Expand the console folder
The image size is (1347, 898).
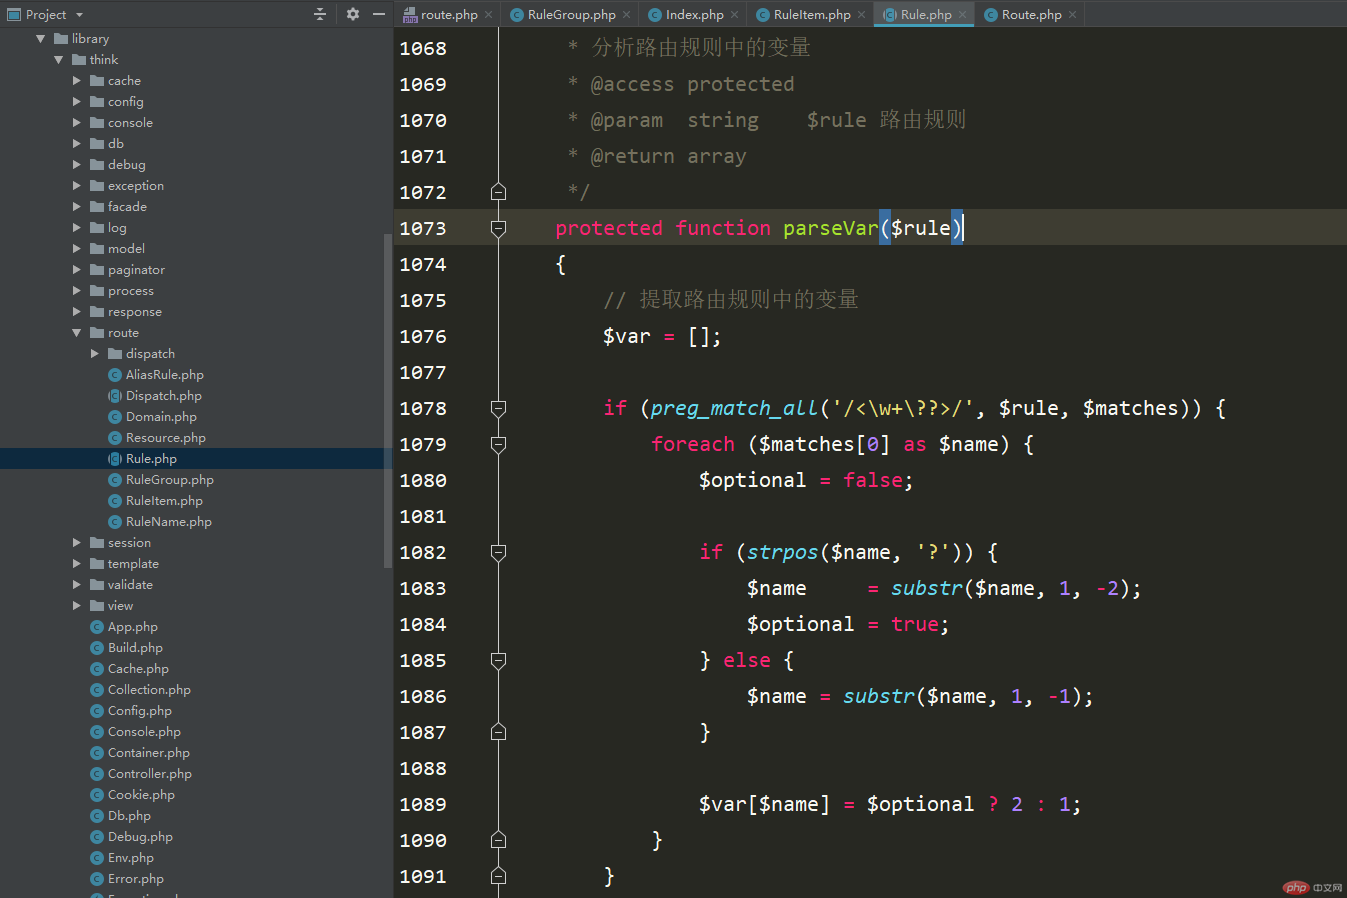tap(77, 123)
